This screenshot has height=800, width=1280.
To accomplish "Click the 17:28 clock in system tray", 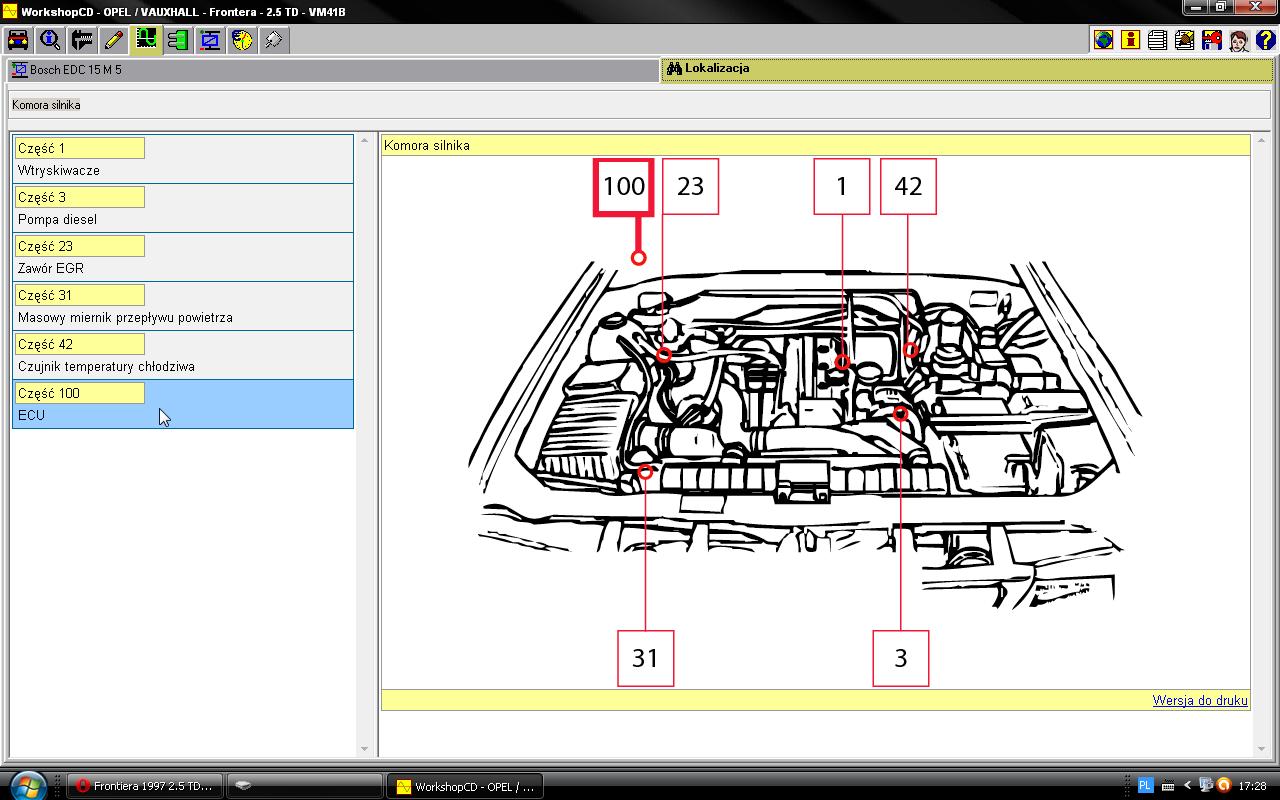I will click(1252, 786).
